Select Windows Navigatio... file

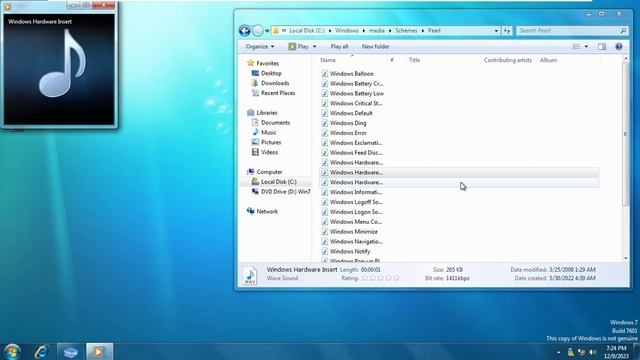click(356, 242)
